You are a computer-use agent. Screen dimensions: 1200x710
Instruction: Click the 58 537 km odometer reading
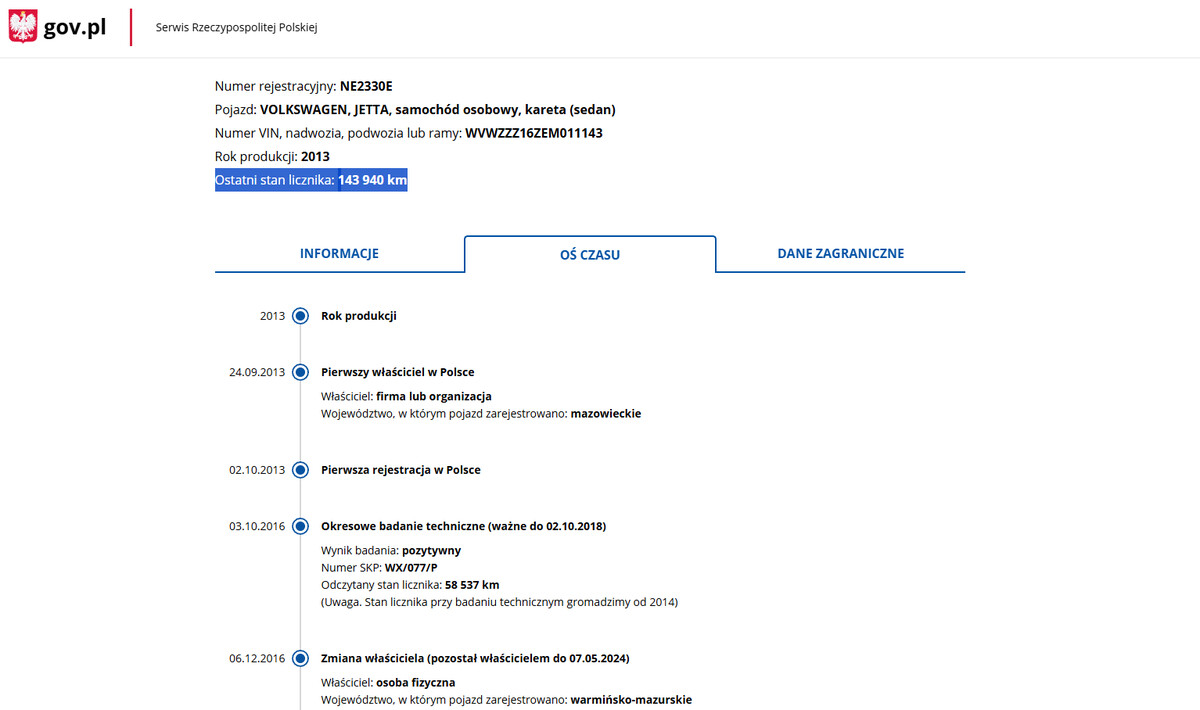(x=472, y=585)
